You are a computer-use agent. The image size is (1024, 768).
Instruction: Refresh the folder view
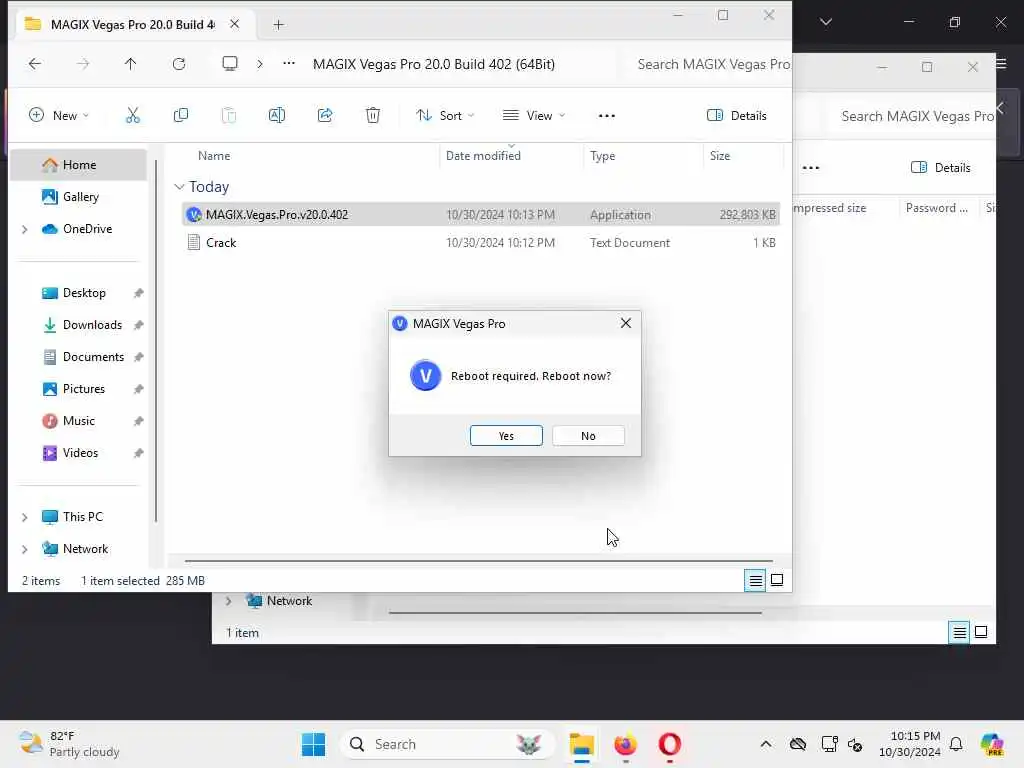179,63
